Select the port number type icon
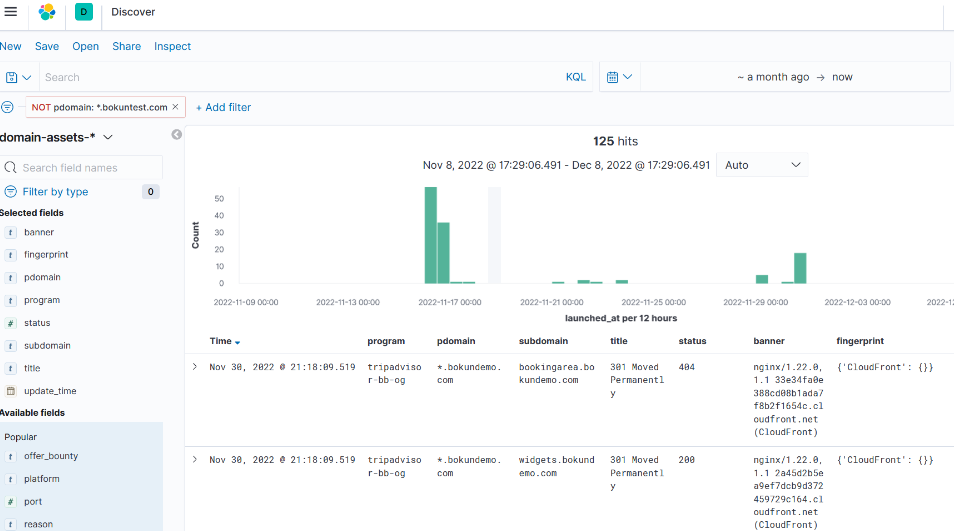 pyautogui.click(x=10, y=502)
